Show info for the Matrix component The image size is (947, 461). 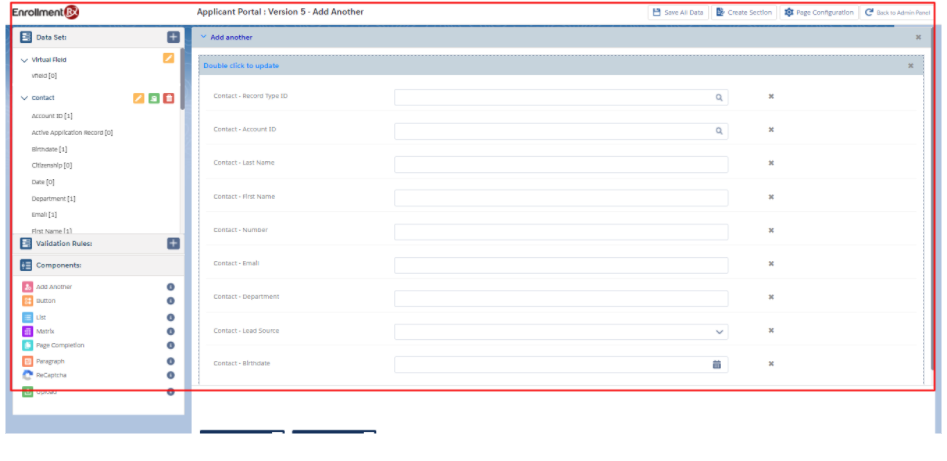[x=170, y=331]
